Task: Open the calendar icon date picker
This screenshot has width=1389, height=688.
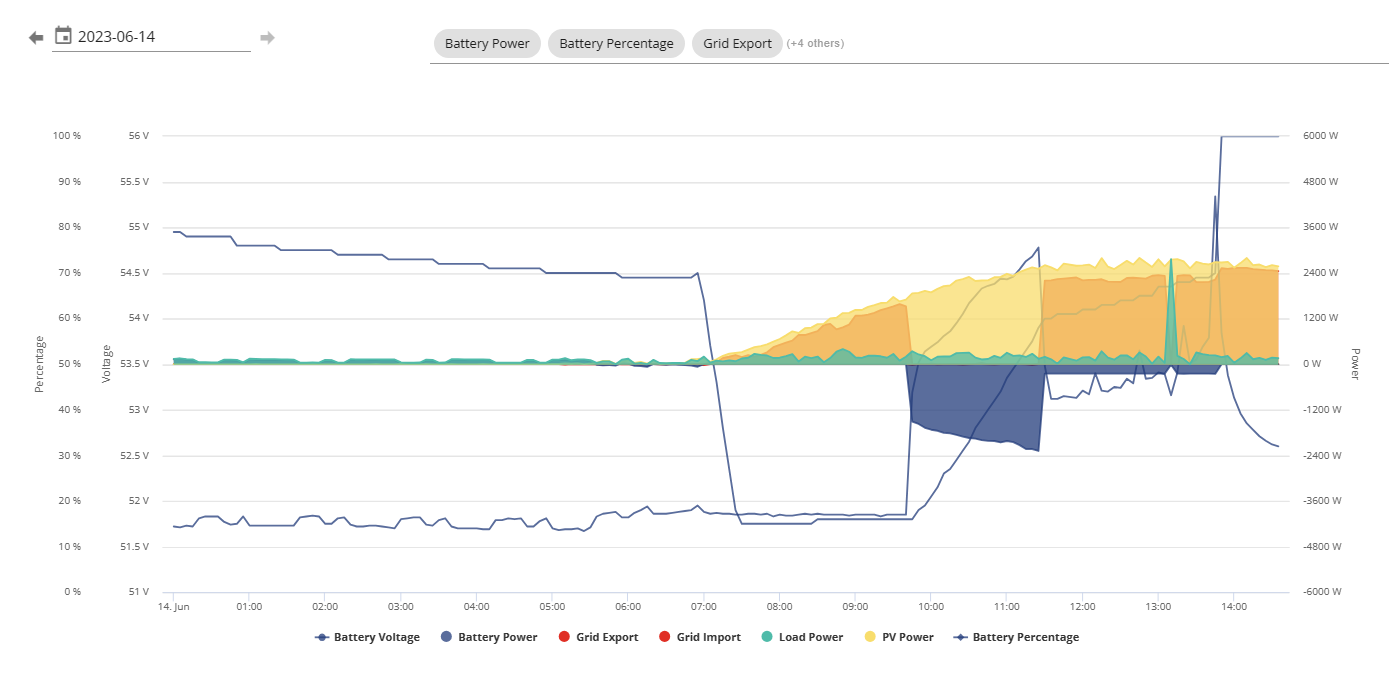Action: pyautogui.click(x=63, y=36)
